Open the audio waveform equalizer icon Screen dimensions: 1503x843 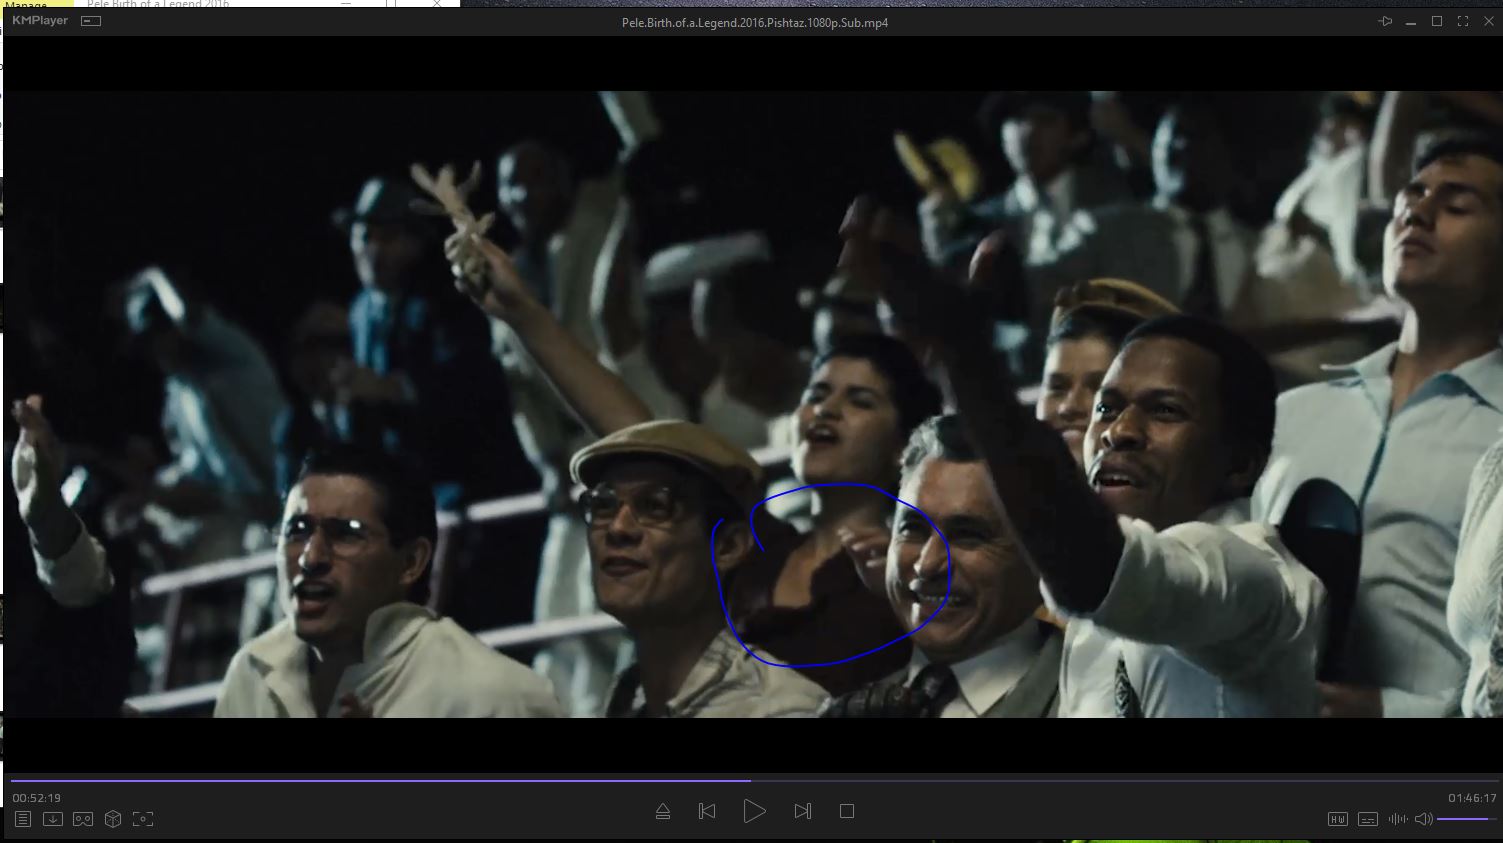point(1397,819)
